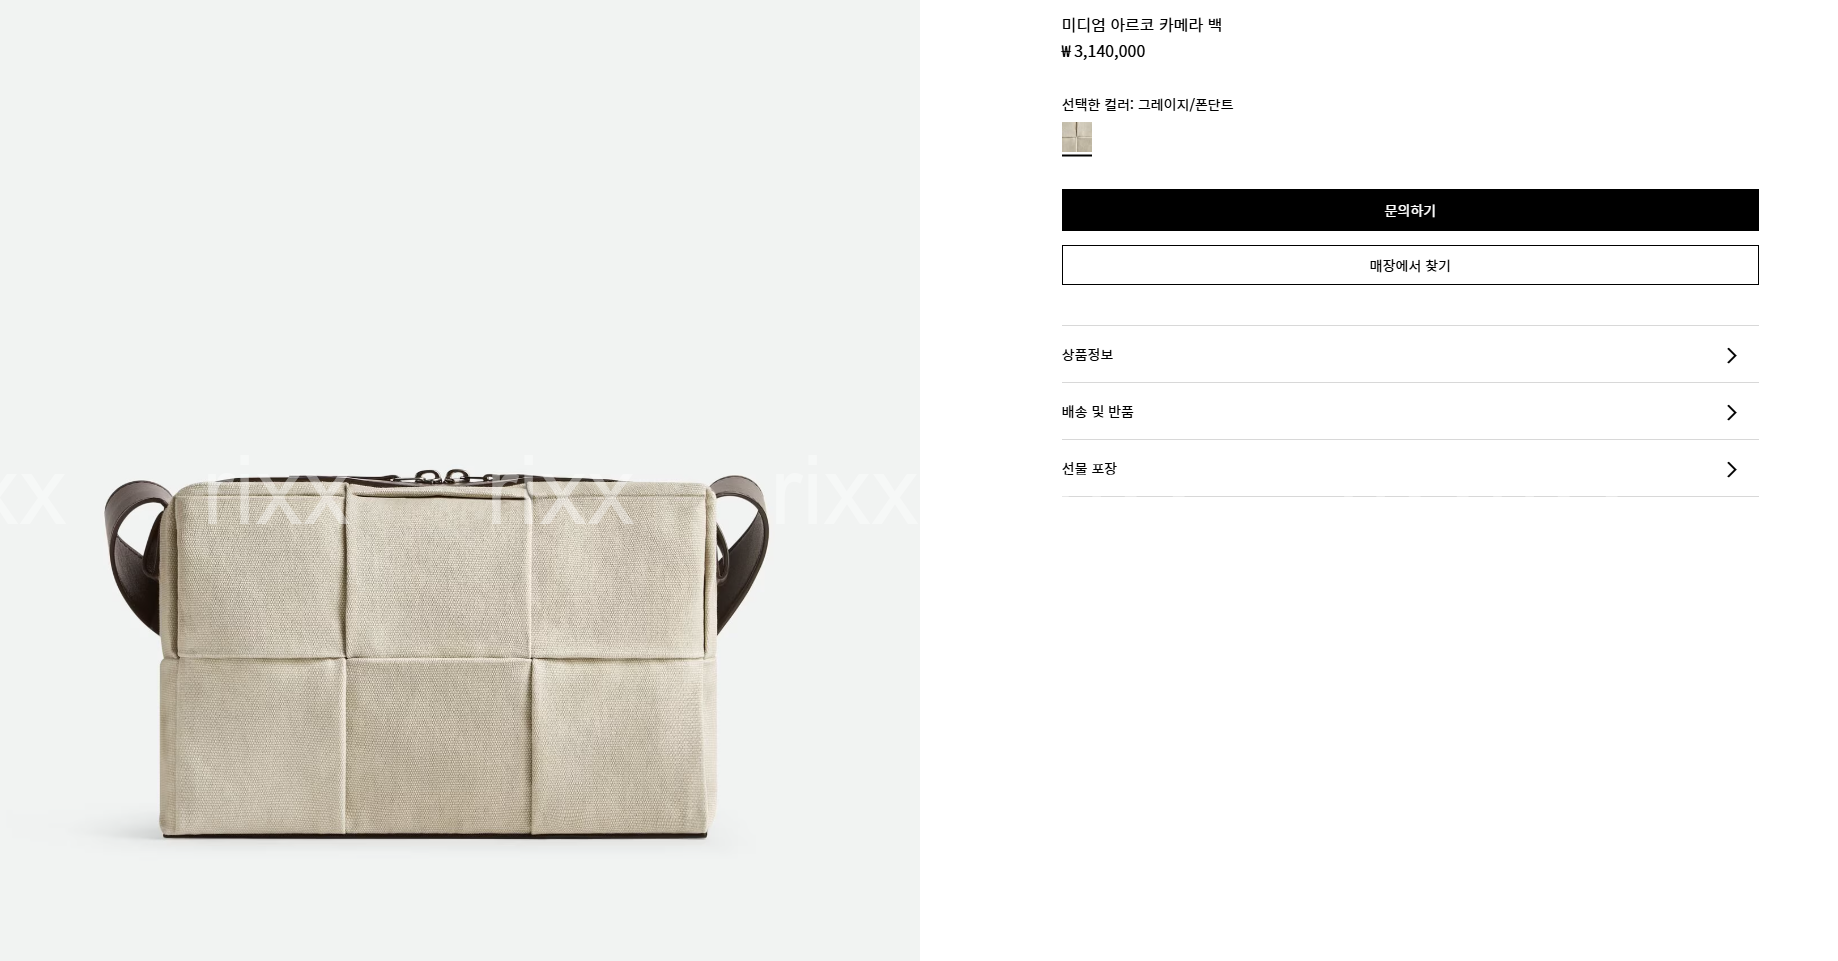Click the metal zipper pulls on the bag
The image size is (1838, 961).
[x=457, y=479]
